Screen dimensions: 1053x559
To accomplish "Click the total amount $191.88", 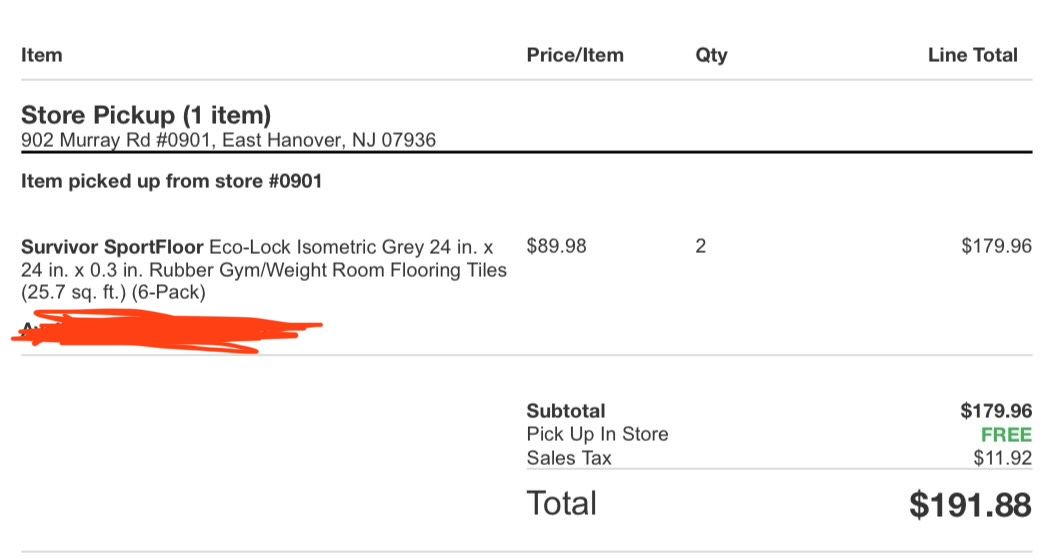I will pos(969,505).
